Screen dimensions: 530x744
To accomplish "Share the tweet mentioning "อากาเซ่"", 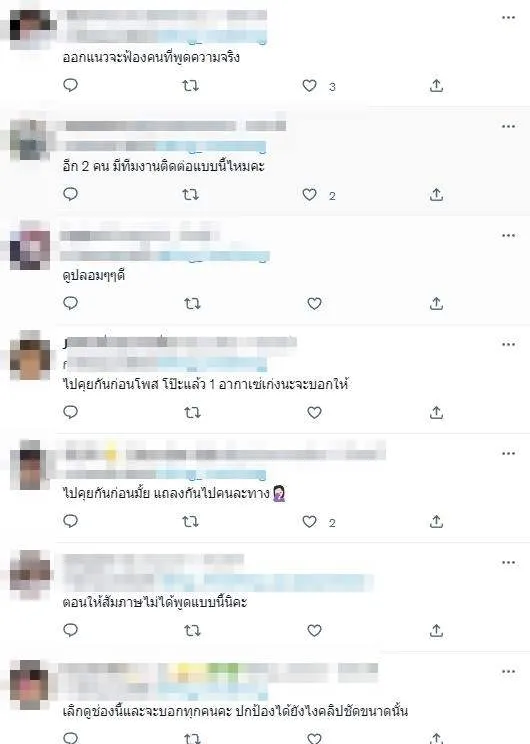I will [436, 412].
